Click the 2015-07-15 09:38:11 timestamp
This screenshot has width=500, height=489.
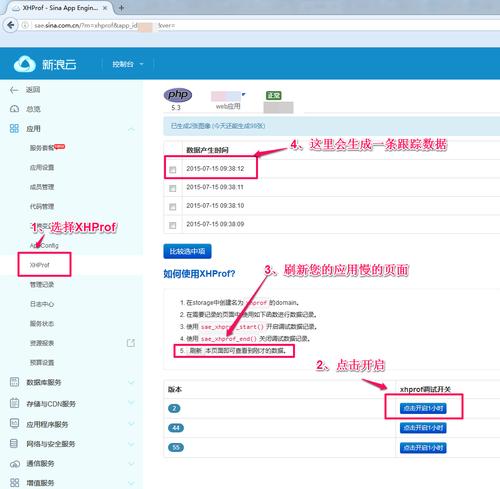215,187
